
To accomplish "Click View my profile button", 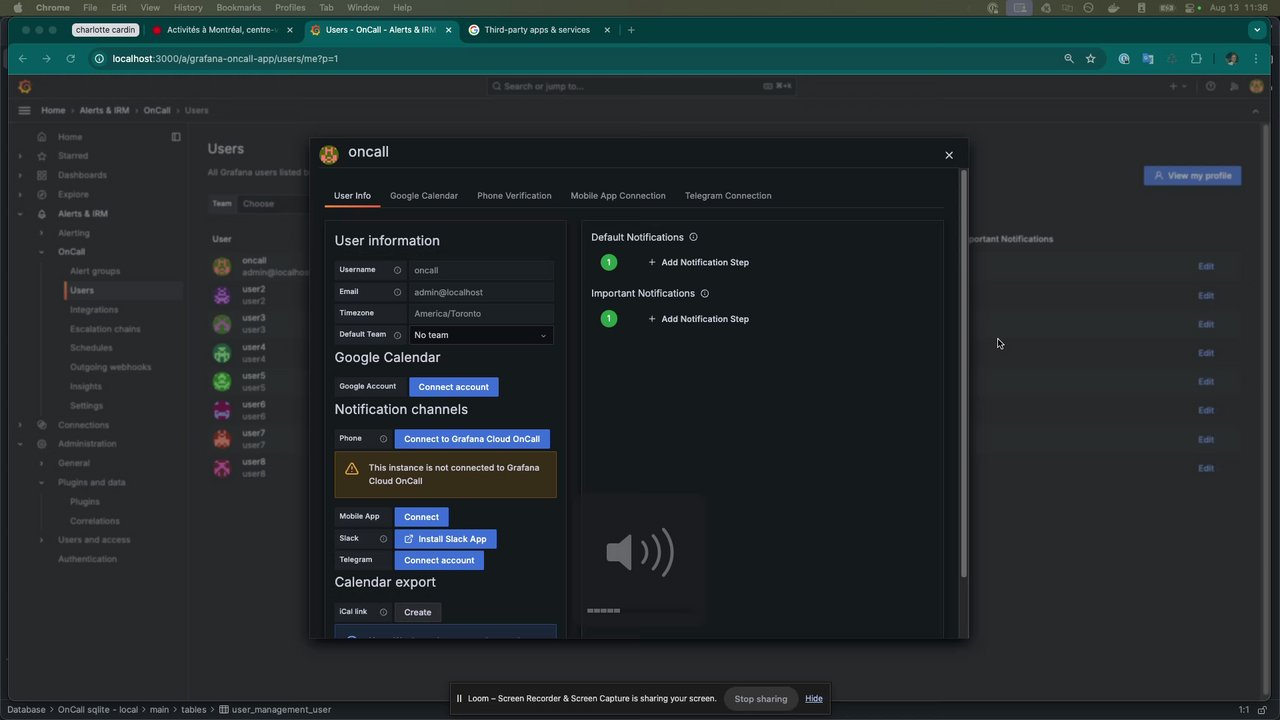I will 1192,176.
